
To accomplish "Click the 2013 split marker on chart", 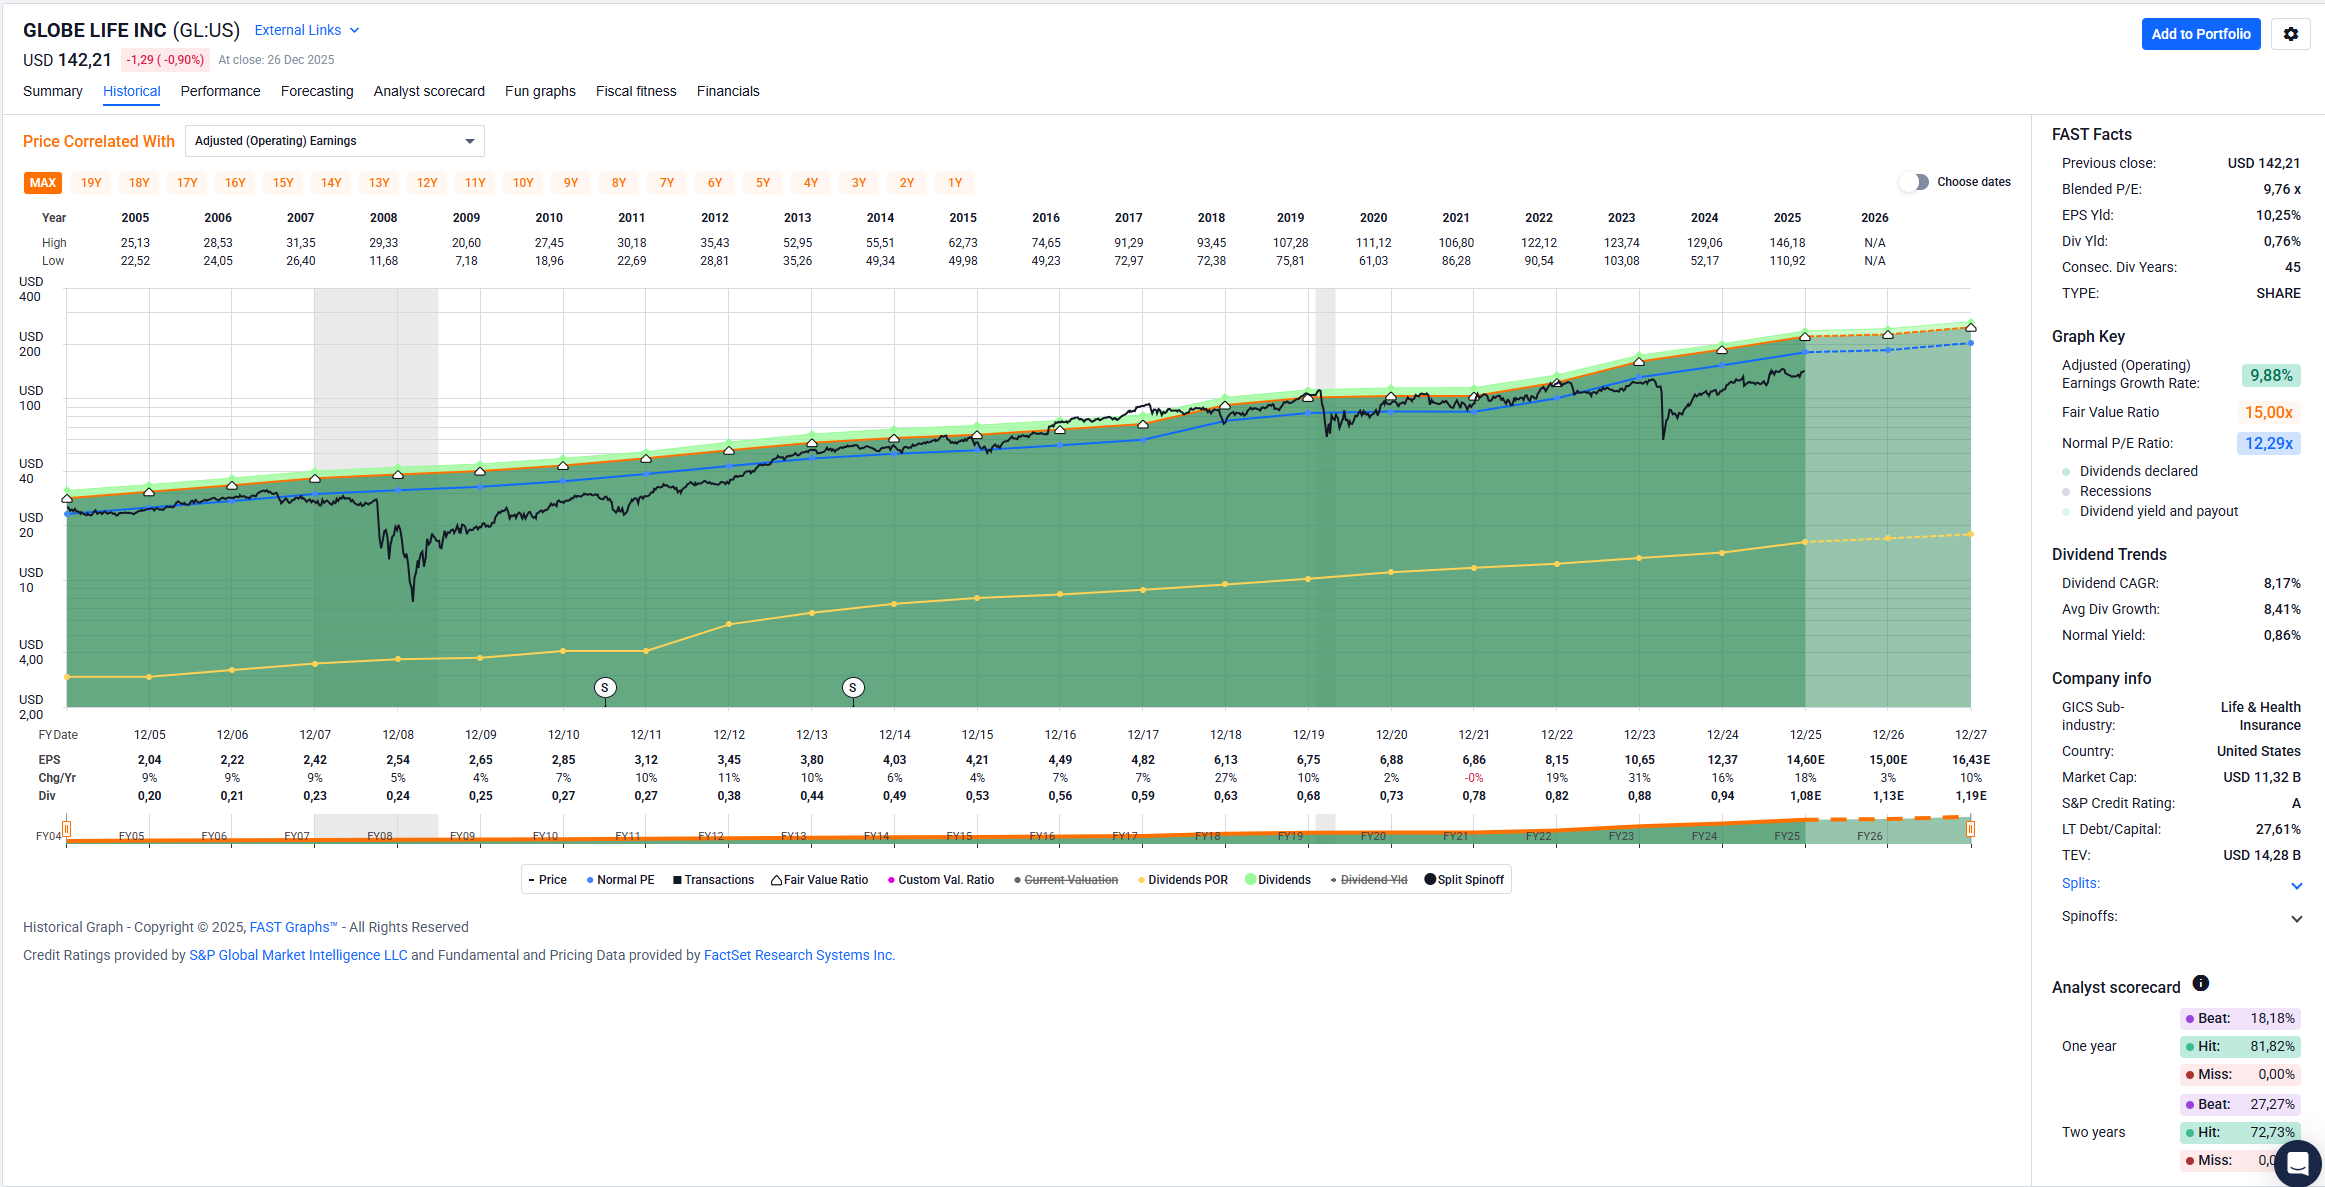I will pyautogui.click(x=853, y=688).
